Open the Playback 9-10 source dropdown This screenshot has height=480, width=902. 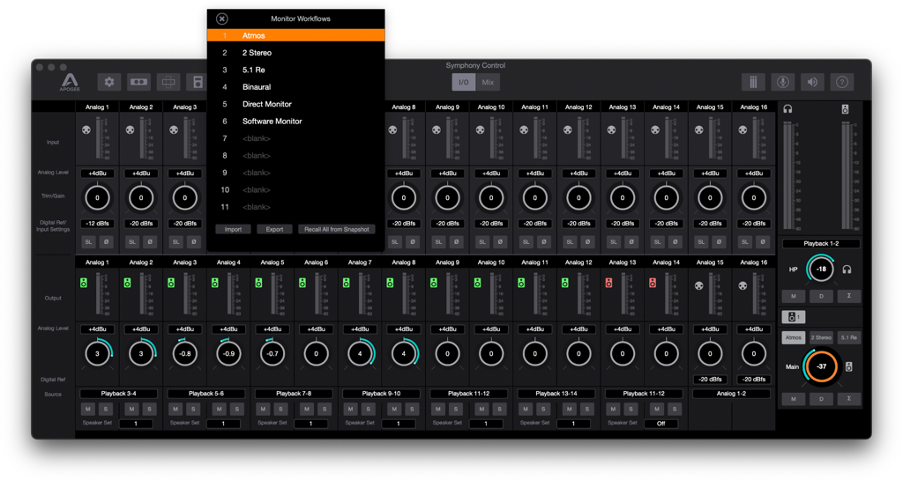click(381, 394)
